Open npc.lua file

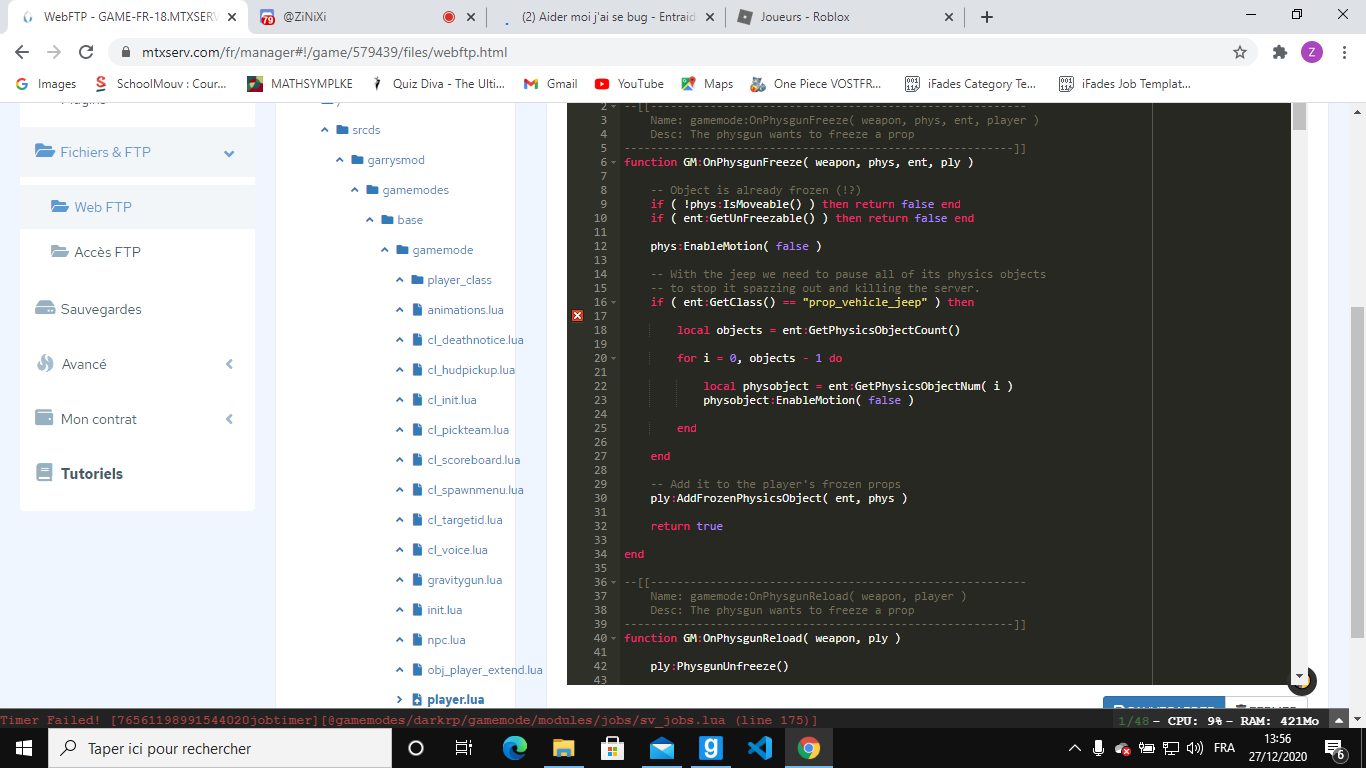(x=446, y=640)
